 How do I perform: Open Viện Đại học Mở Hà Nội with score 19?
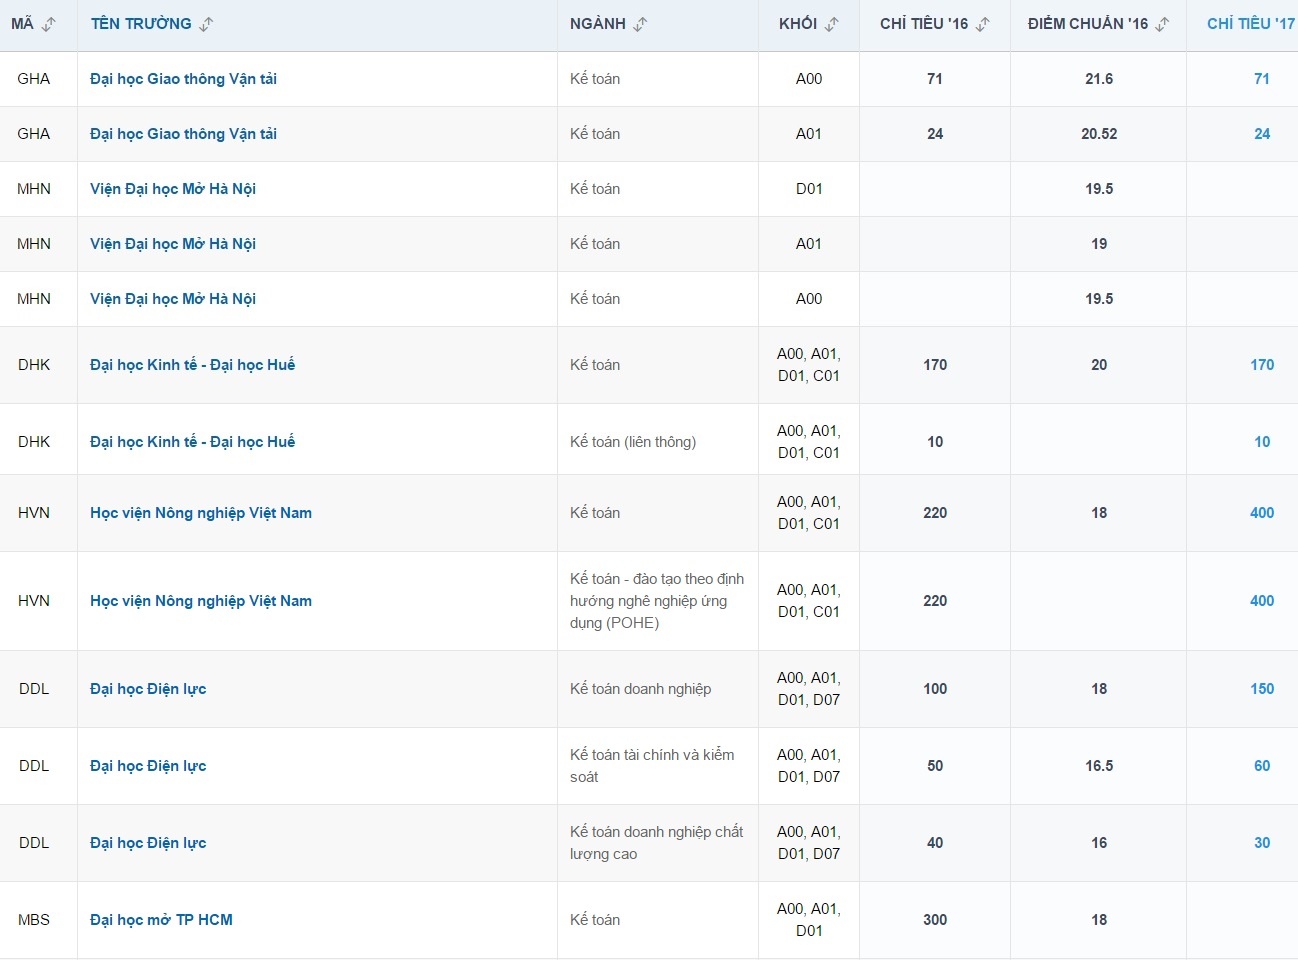(173, 244)
